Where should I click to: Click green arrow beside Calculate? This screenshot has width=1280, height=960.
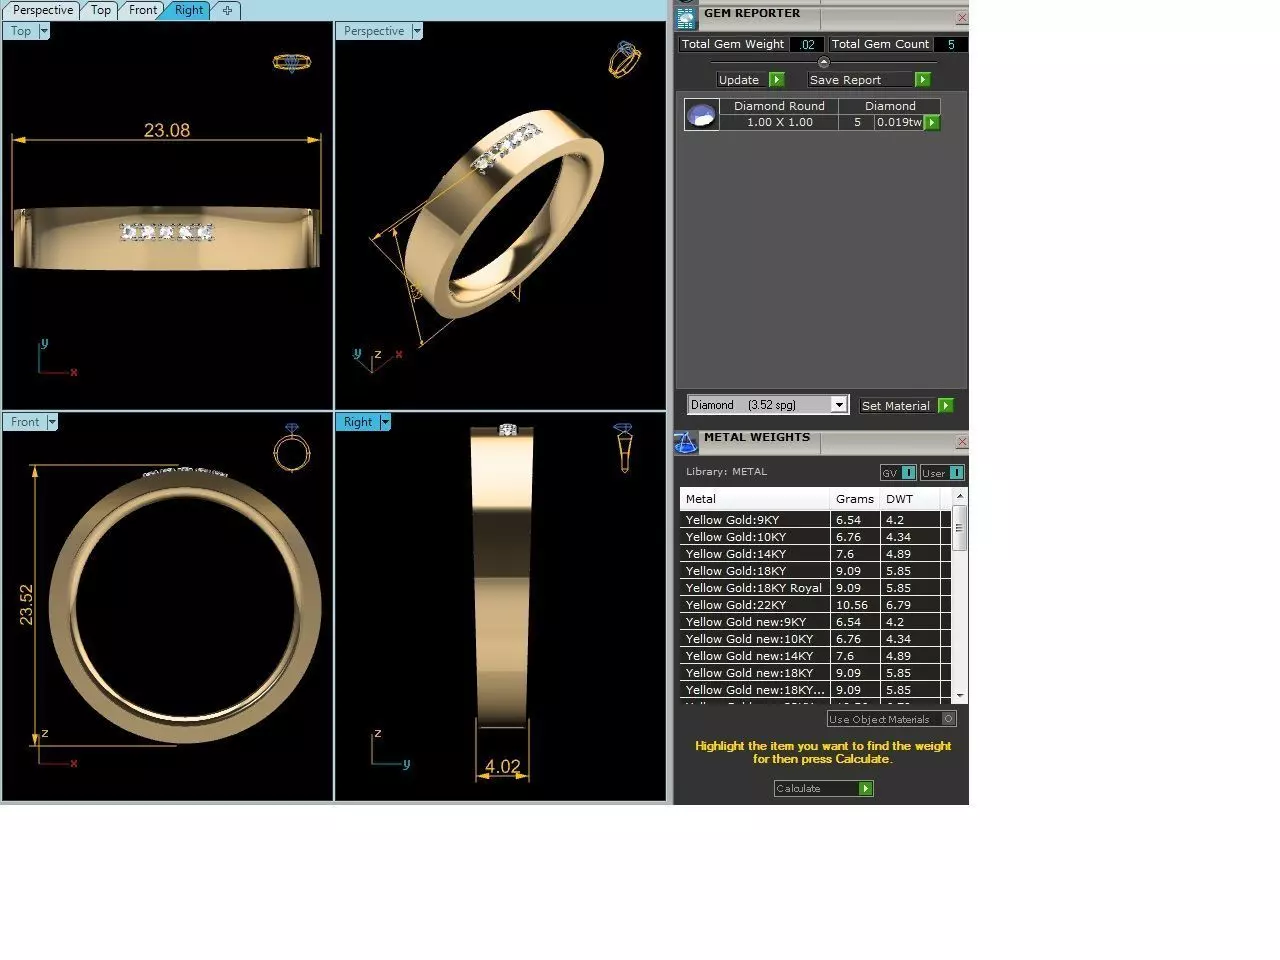click(866, 789)
